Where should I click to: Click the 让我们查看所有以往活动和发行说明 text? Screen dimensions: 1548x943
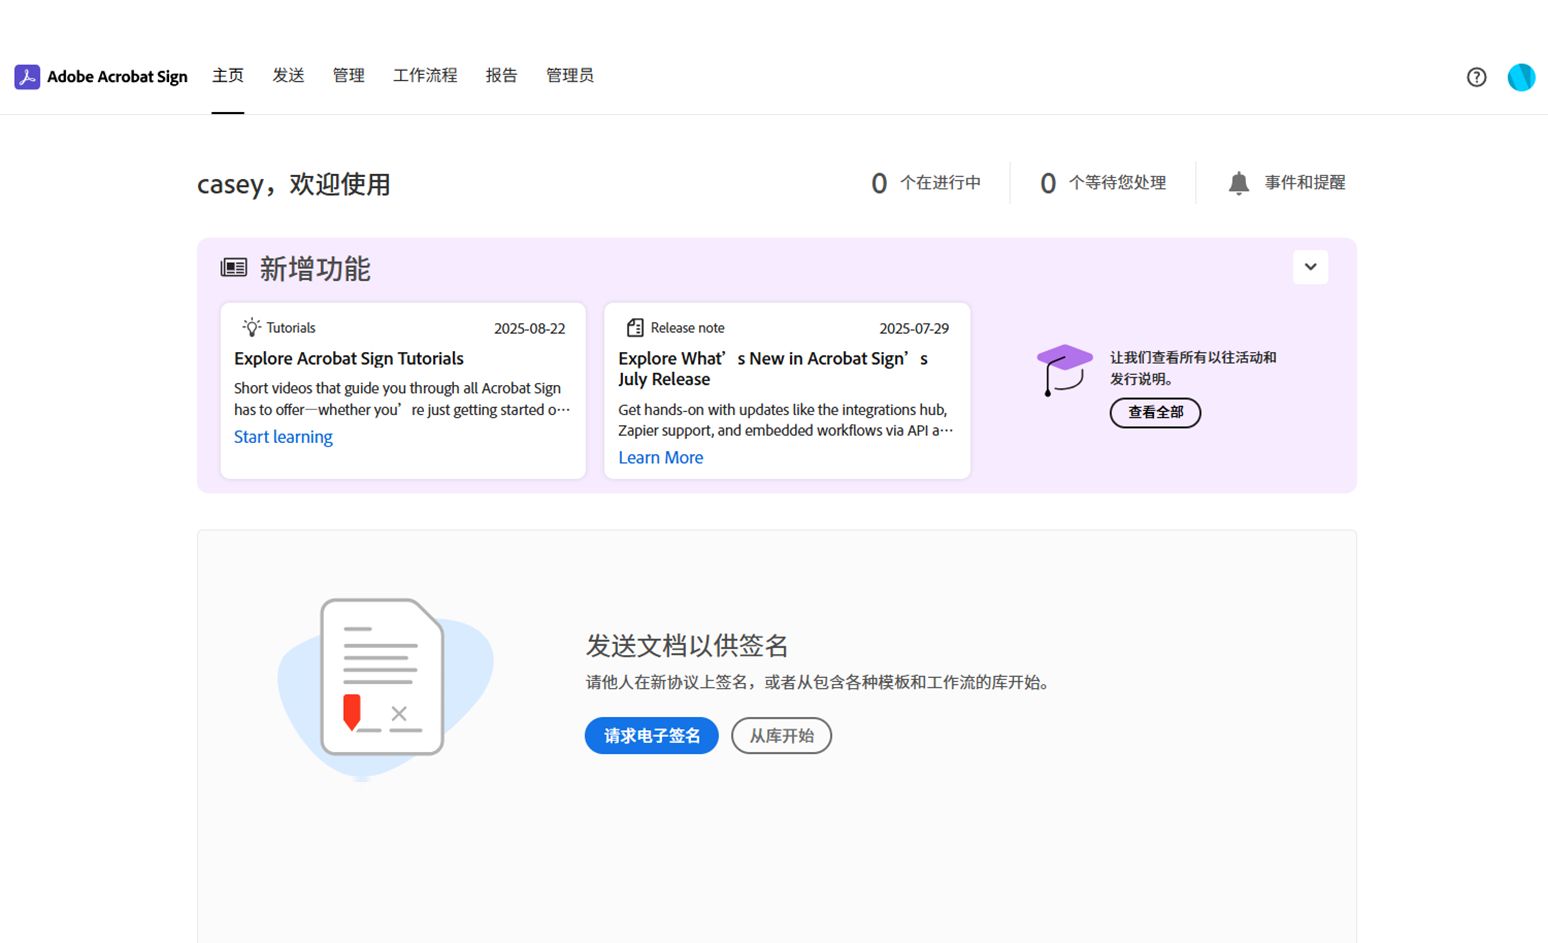point(1193,368)
